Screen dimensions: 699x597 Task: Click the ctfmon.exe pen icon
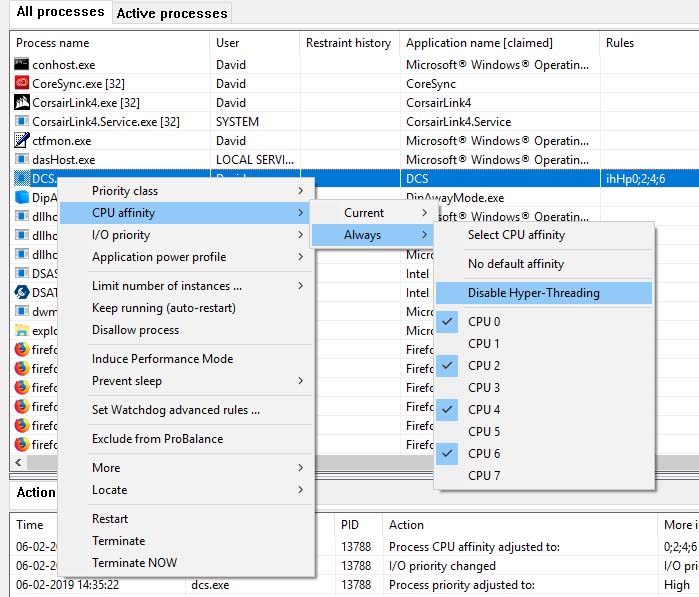point(21,140)
